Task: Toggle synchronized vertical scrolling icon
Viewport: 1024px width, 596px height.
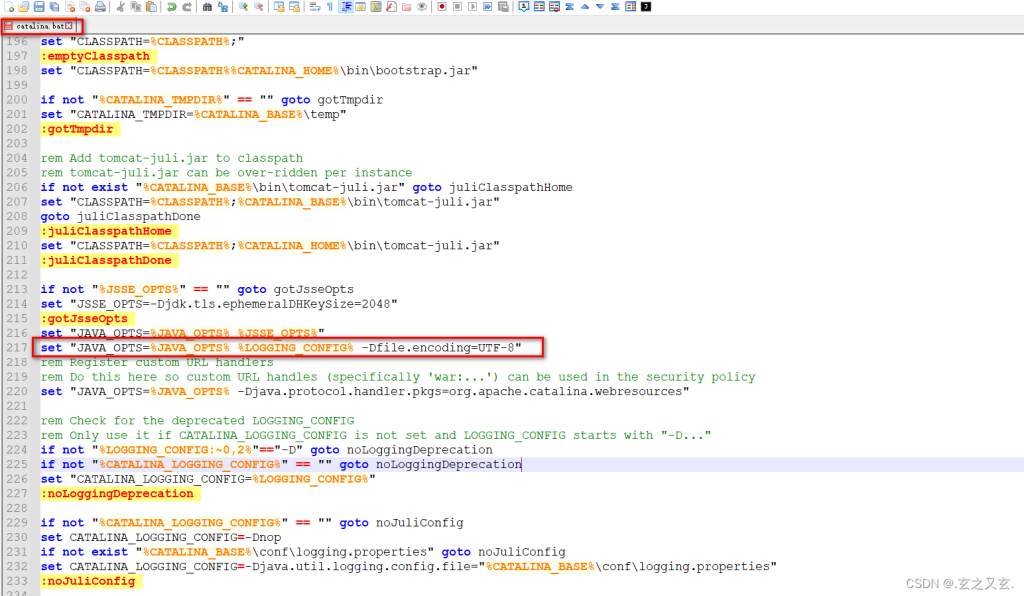Action: 279,7
